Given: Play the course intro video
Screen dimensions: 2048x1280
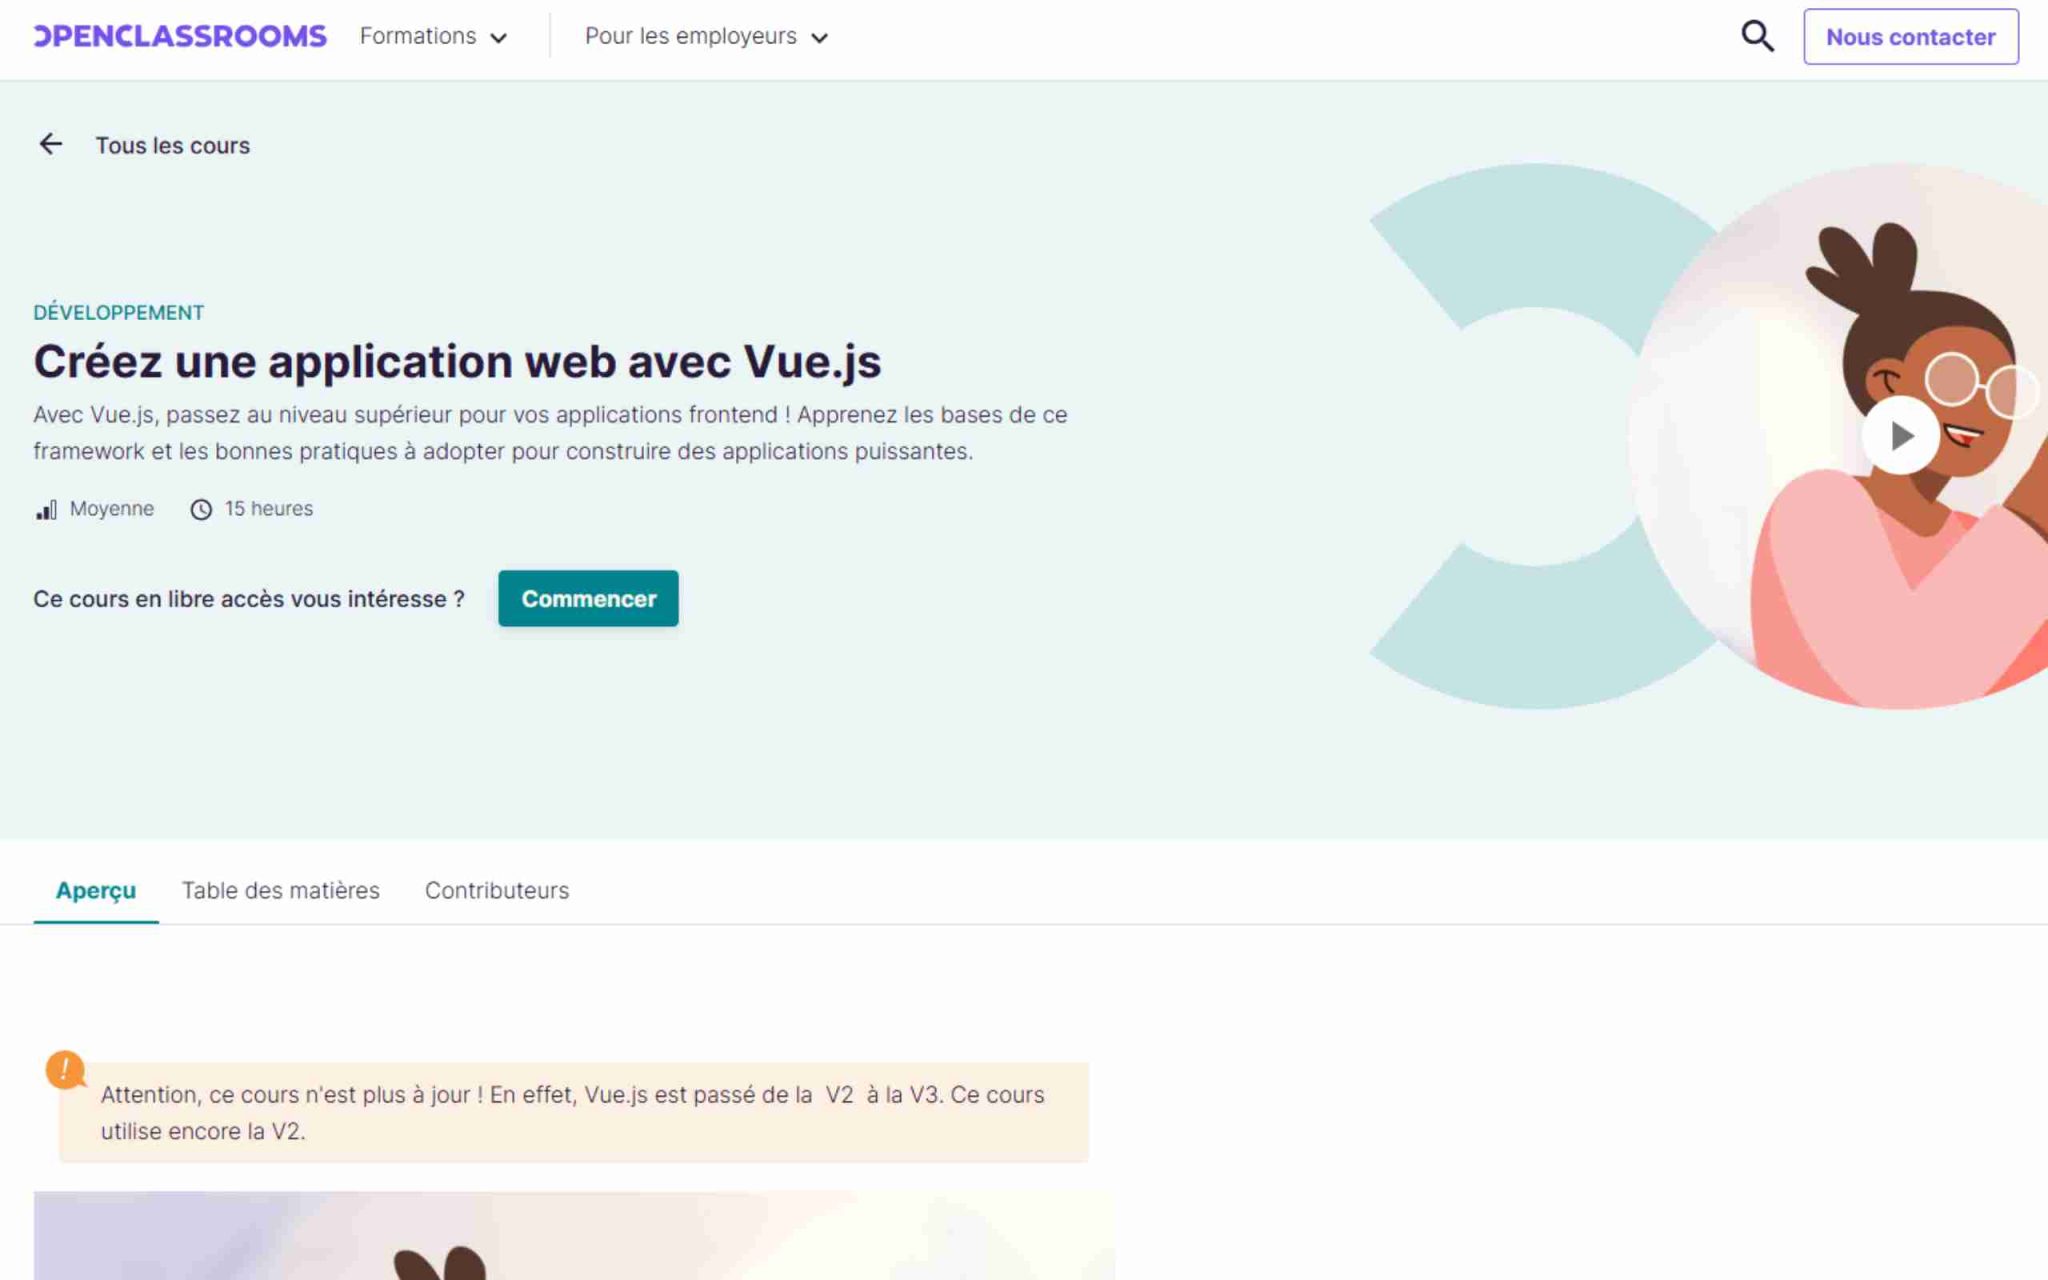Looking at the screenshot, I should click(x=1900, y=436).
